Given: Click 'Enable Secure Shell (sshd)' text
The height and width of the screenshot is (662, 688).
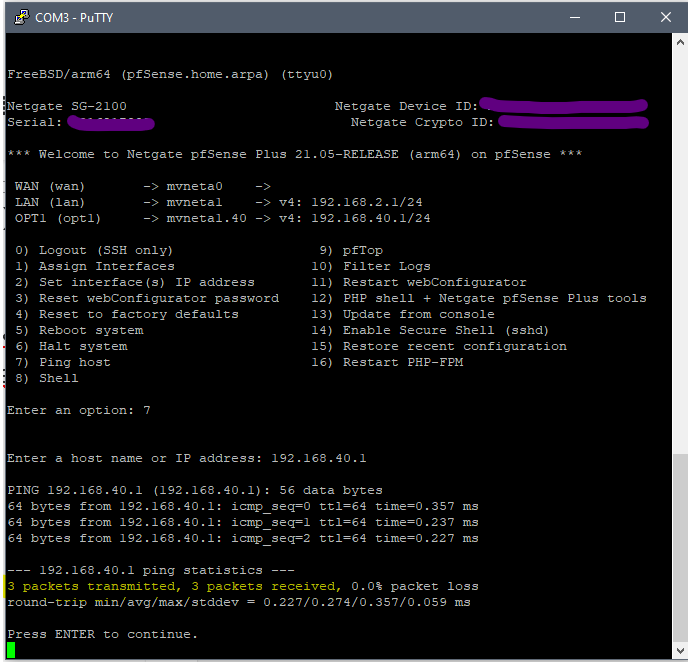Looking at the screenshot, I should point(446,330).
